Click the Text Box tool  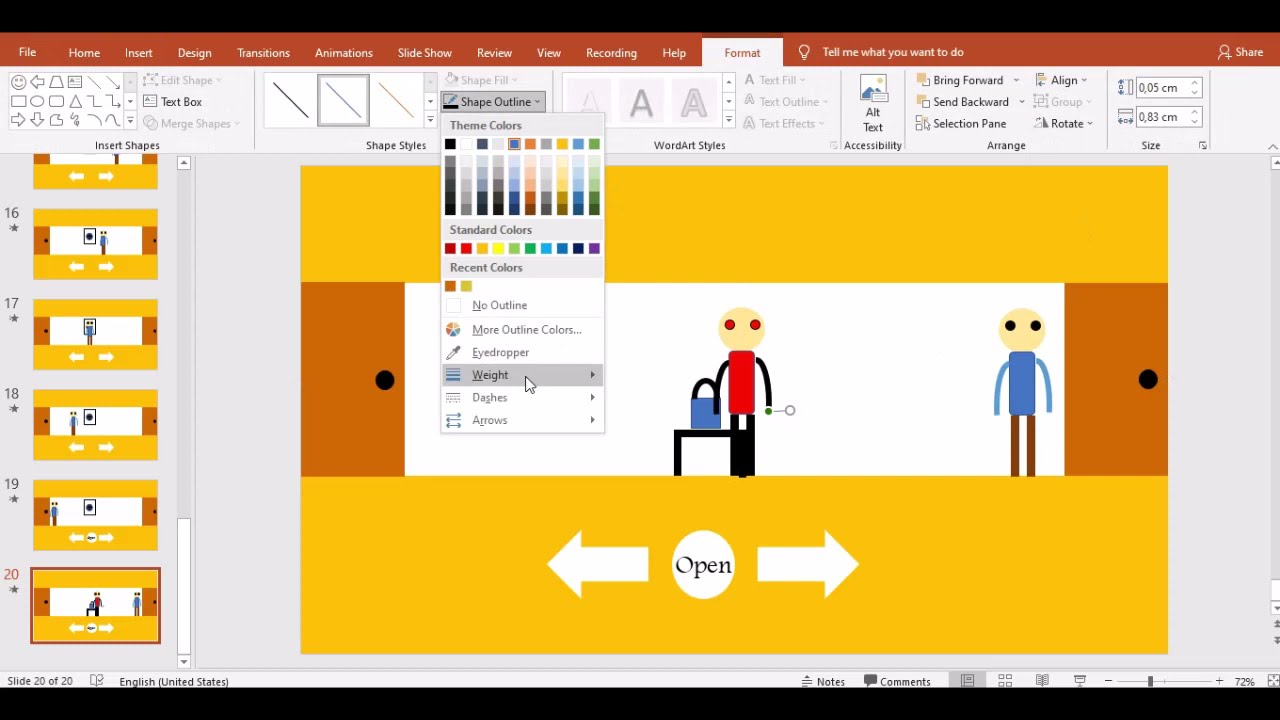pyautogui.click(x=172, y=102)
